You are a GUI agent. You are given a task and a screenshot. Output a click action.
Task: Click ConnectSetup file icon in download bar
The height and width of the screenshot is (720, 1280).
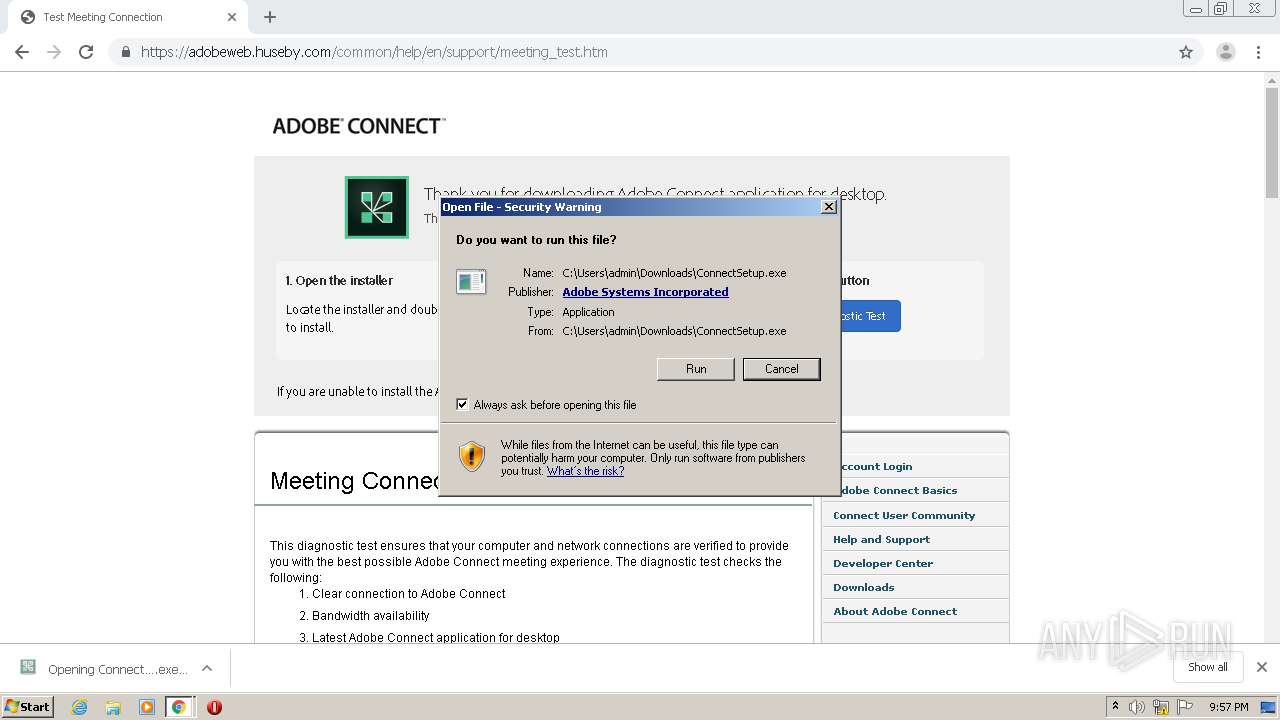pyautogui.click(x=28, y=668)
